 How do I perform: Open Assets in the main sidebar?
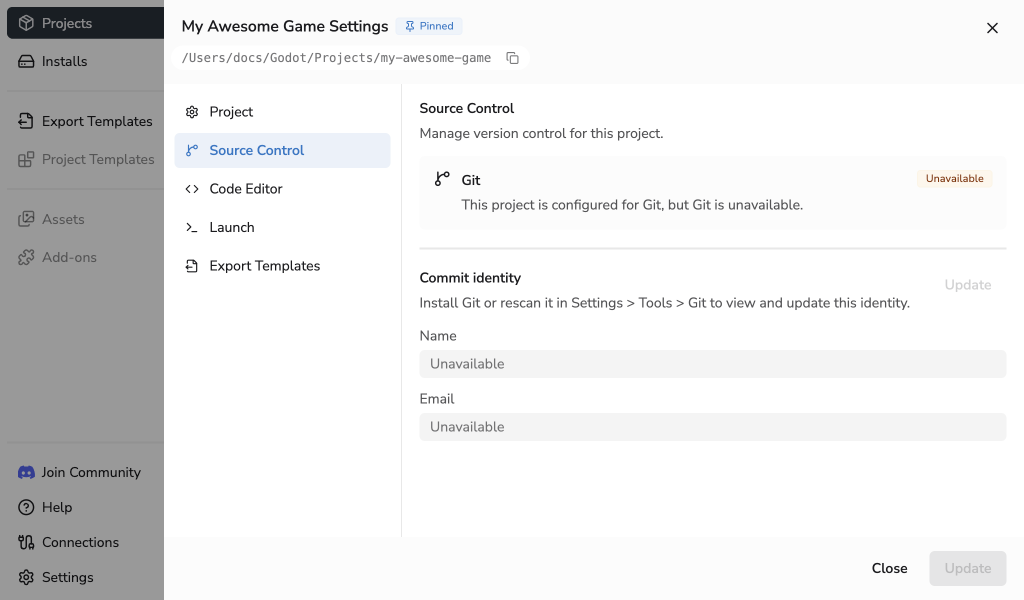click(x=85, y=219)
